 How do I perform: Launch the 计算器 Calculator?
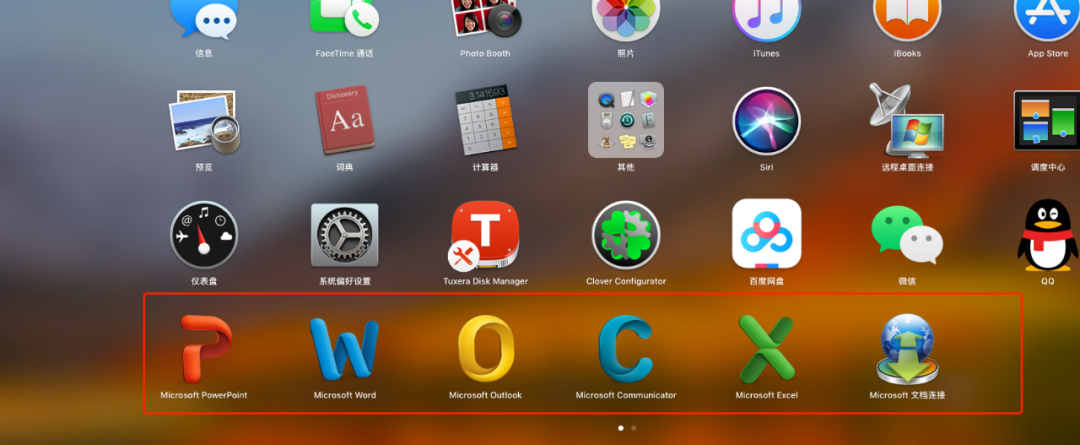(x=486, y=121)
